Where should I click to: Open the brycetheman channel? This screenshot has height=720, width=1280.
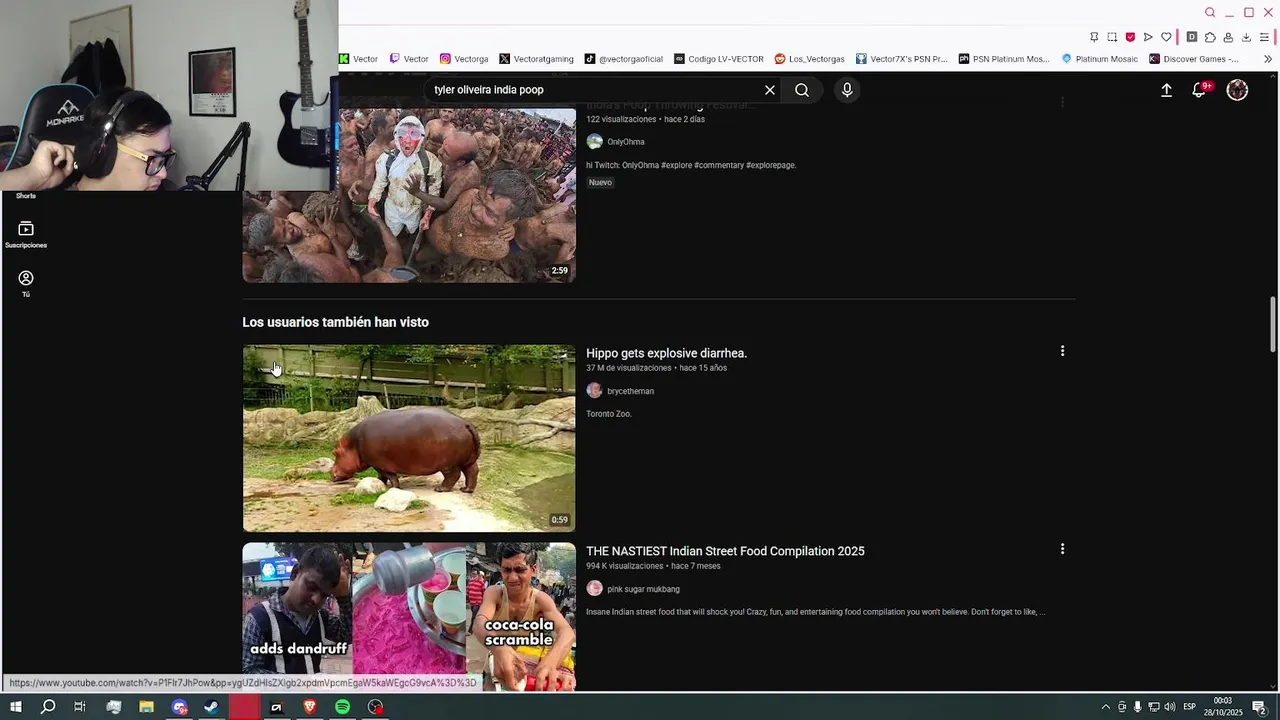[630, 391]
